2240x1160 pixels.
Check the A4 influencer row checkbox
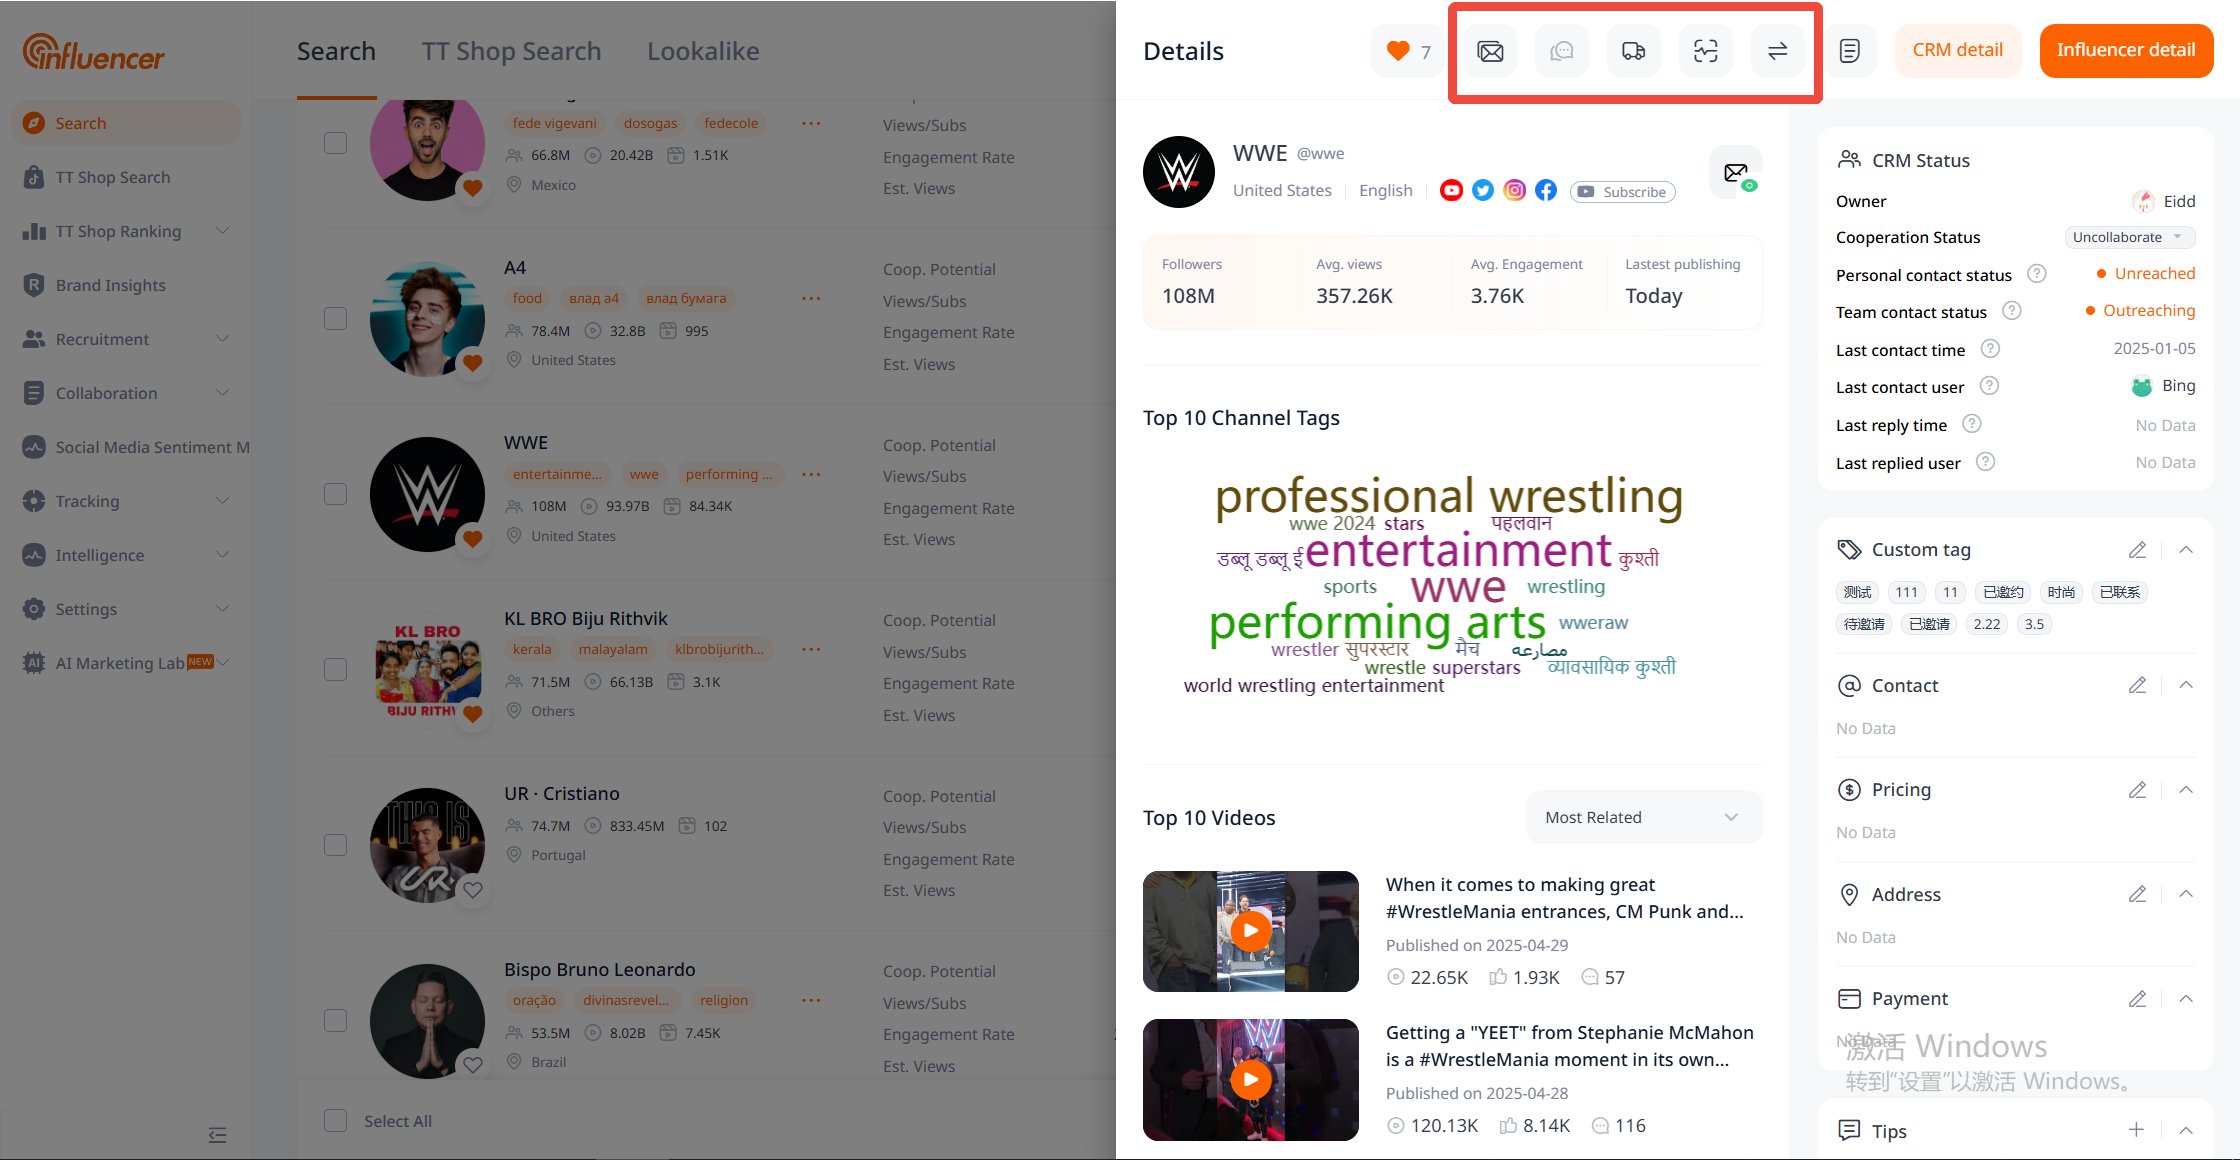[x=336, y=319]
